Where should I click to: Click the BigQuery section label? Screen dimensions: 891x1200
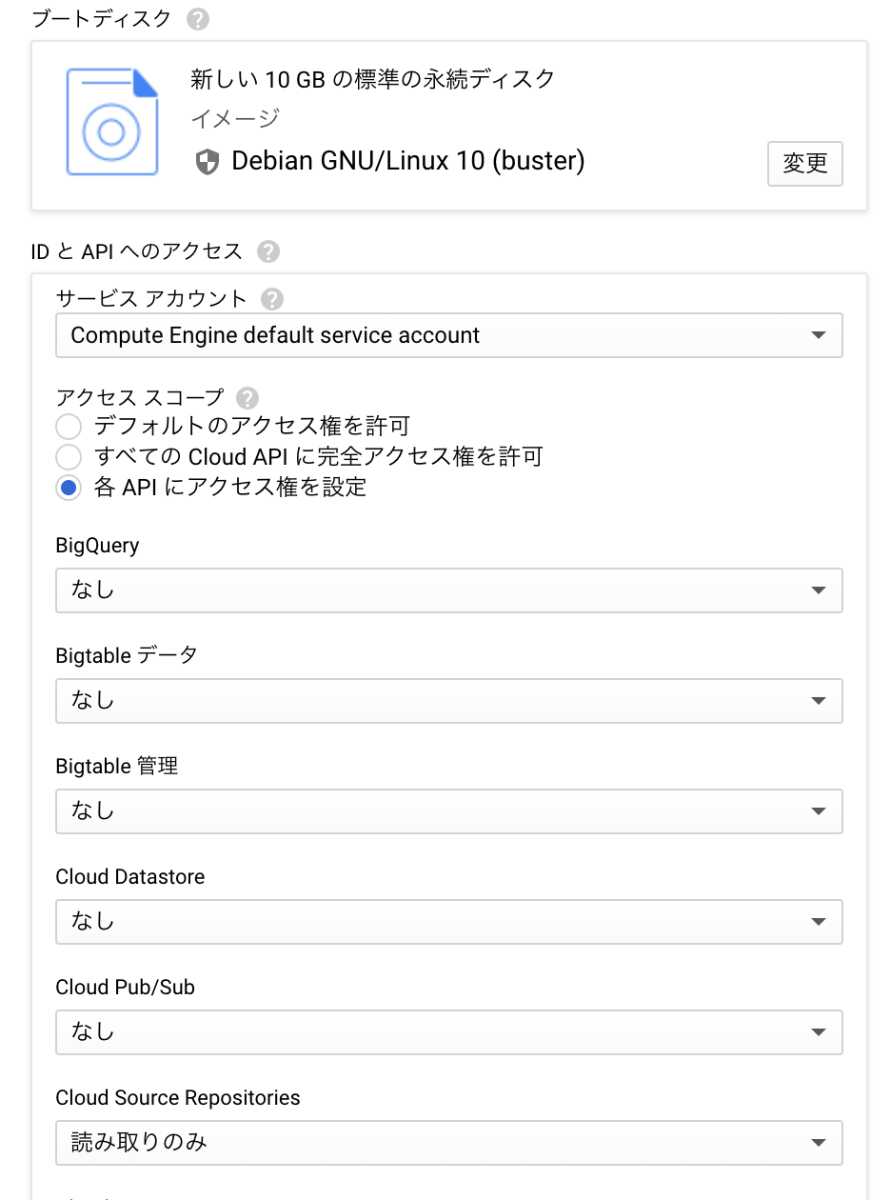97,546
